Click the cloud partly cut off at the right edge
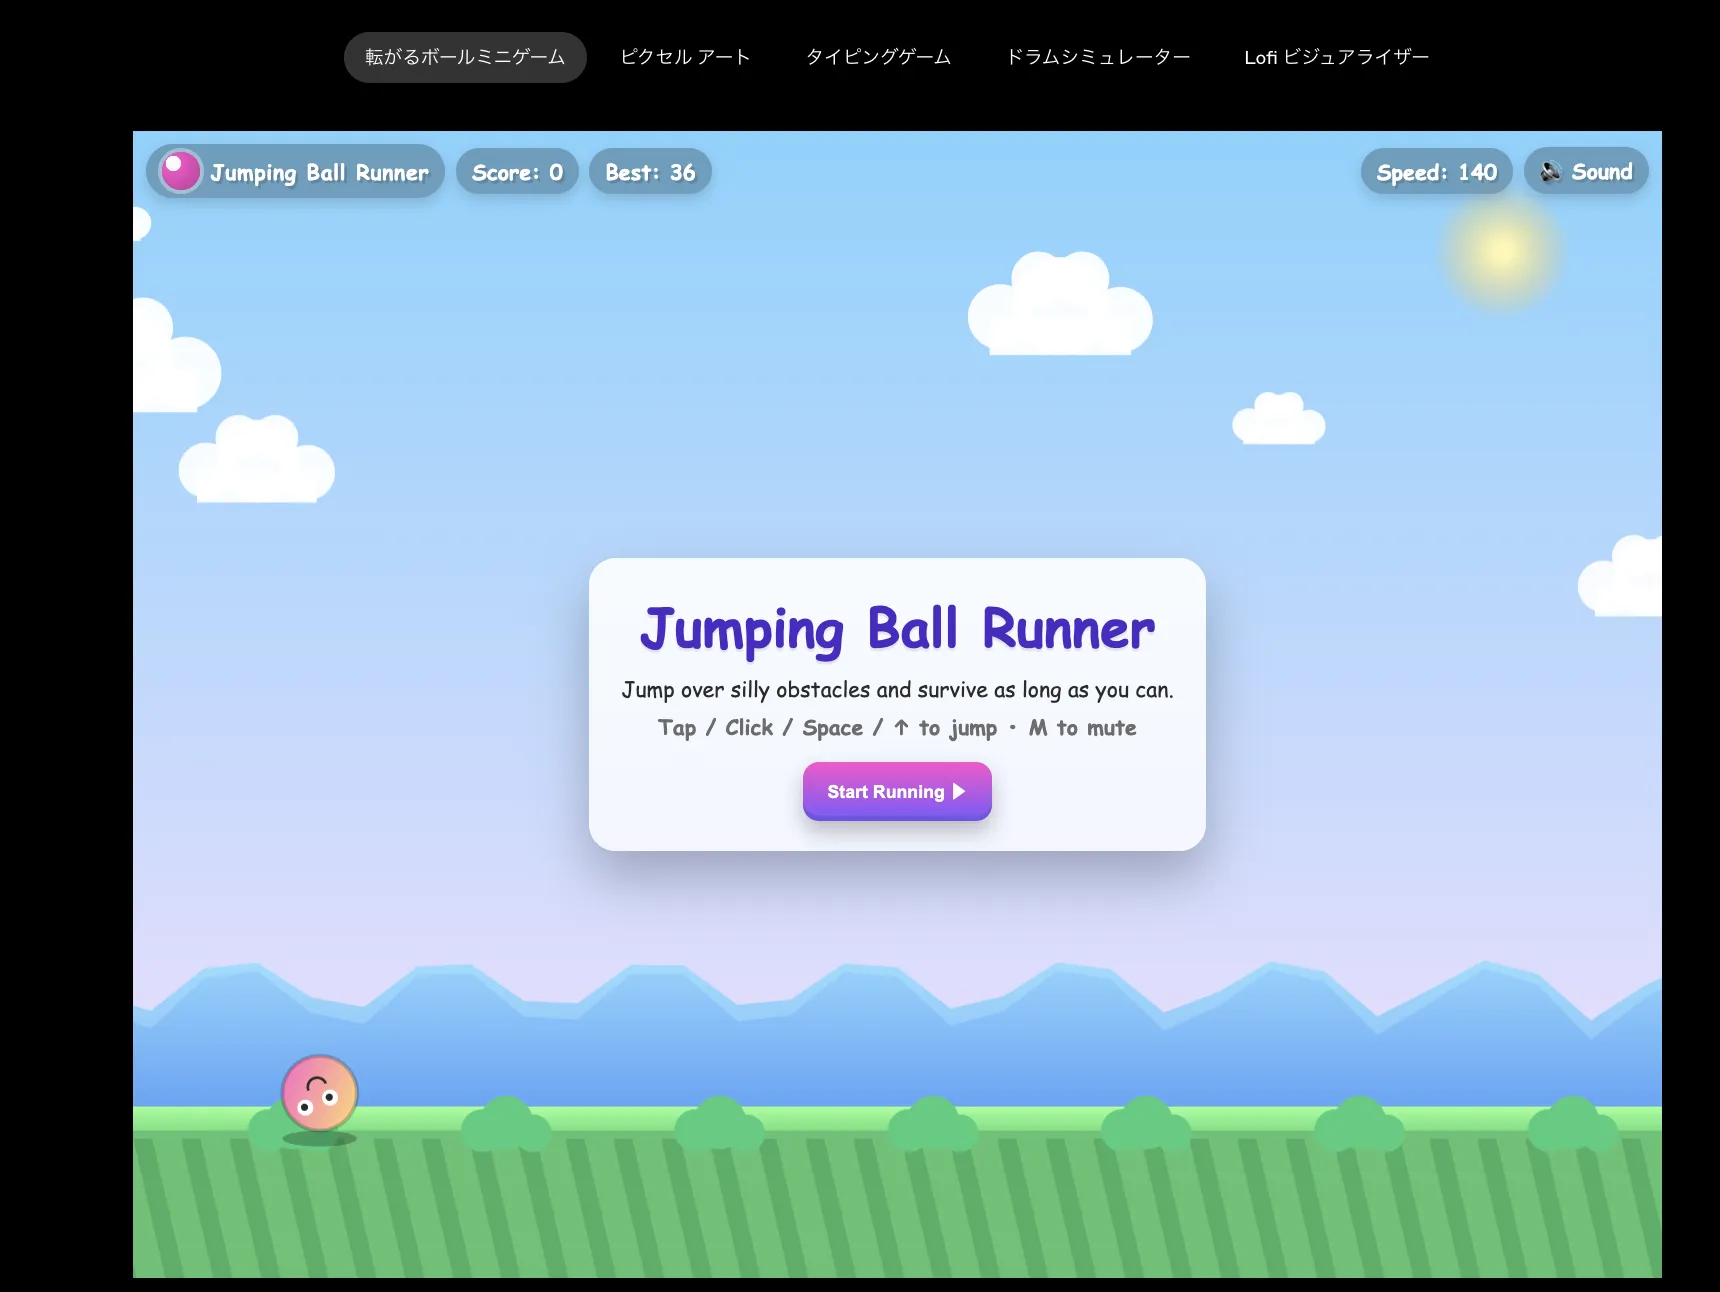Viewport: 1720px width, 1292px height. coord(1623,580)
